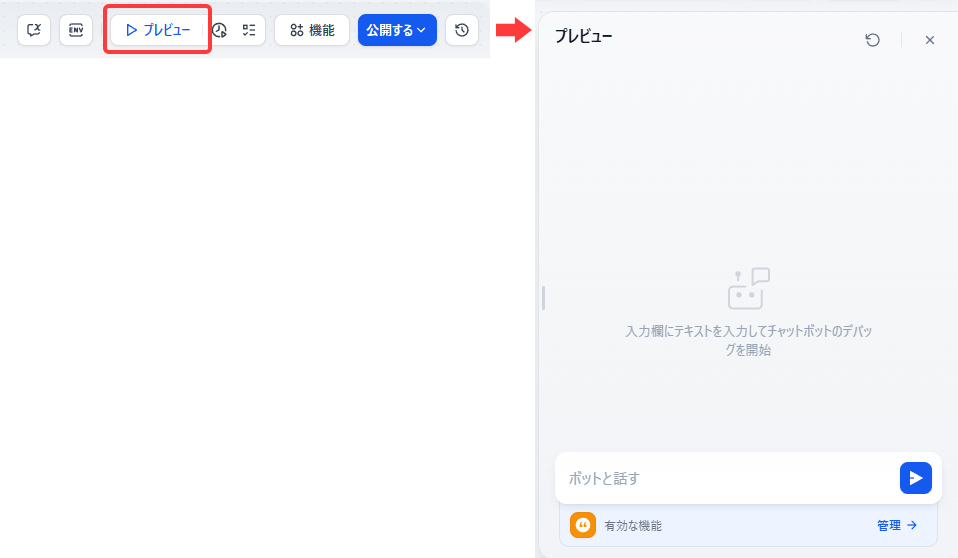The width and height of the screenshot is (958, 558).
Task: Click the preview panel resize handle
Action: pyautogui.click(x=543, y=298)
